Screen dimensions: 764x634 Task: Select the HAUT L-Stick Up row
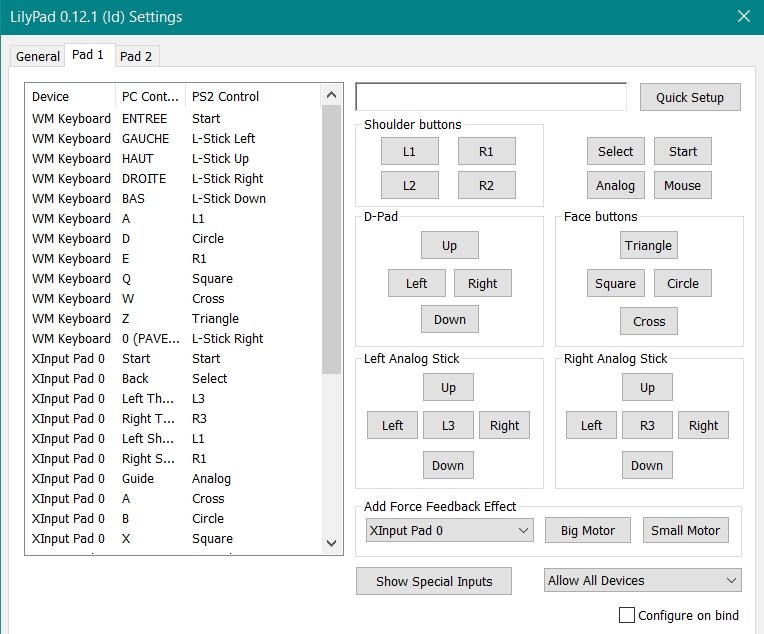(174, 158)
